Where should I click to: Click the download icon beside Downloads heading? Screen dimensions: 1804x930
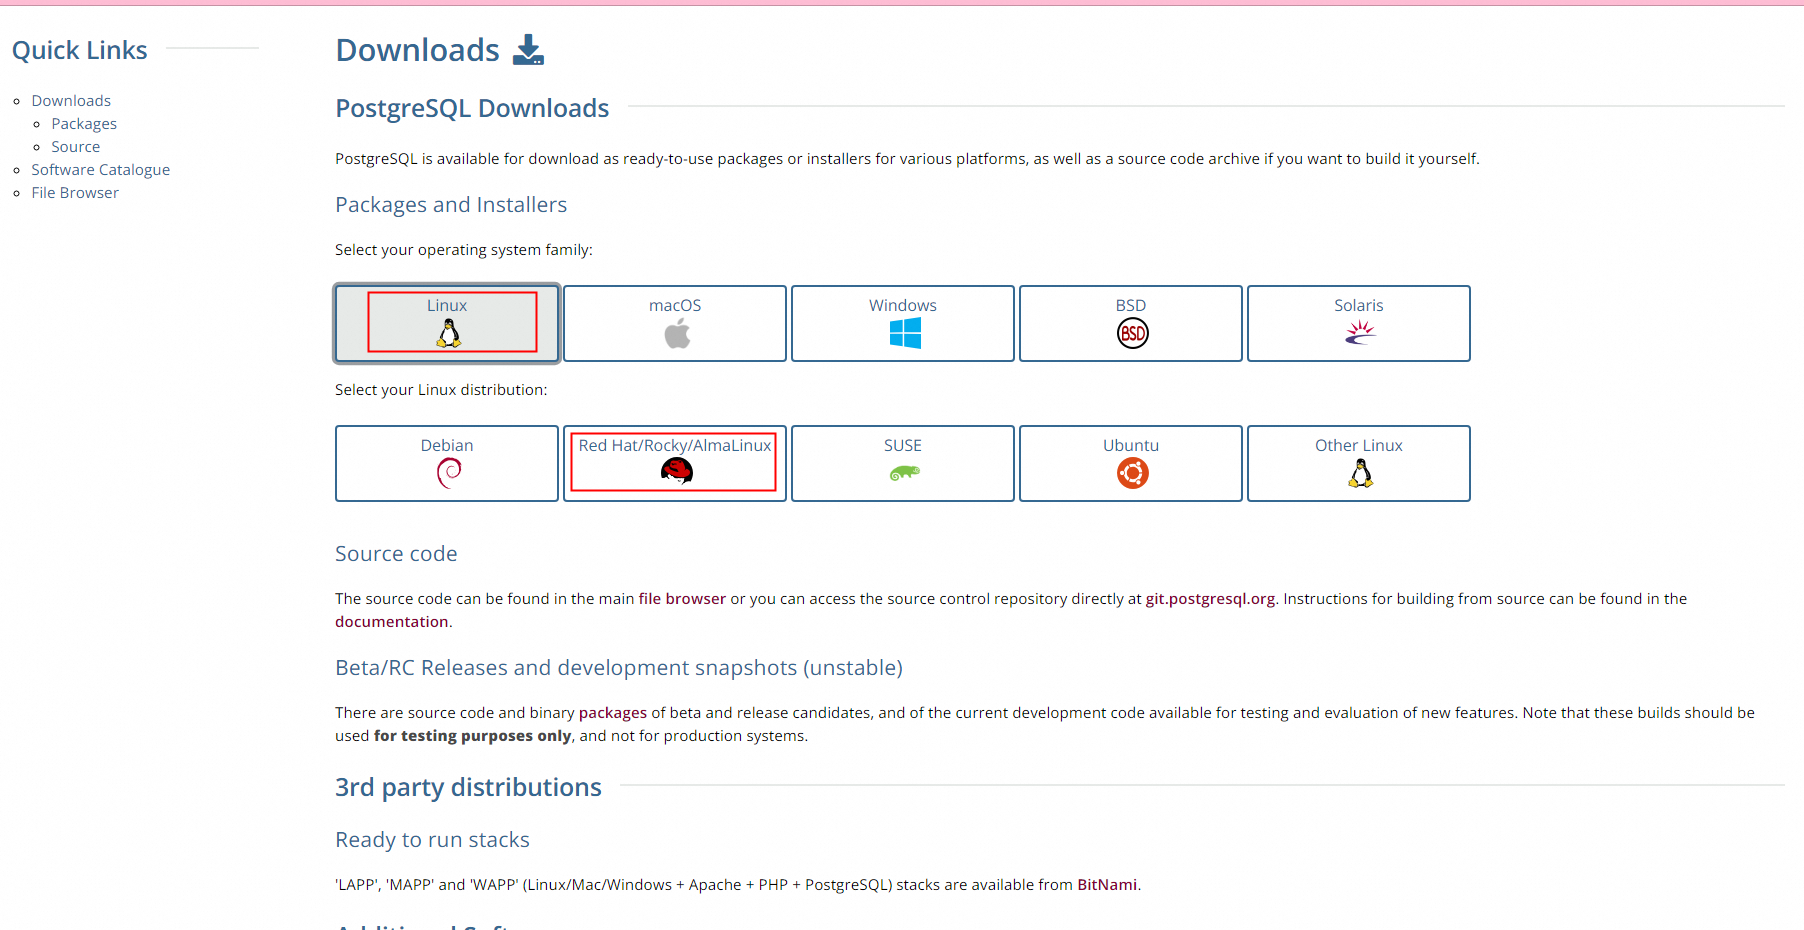click(528, 49)
